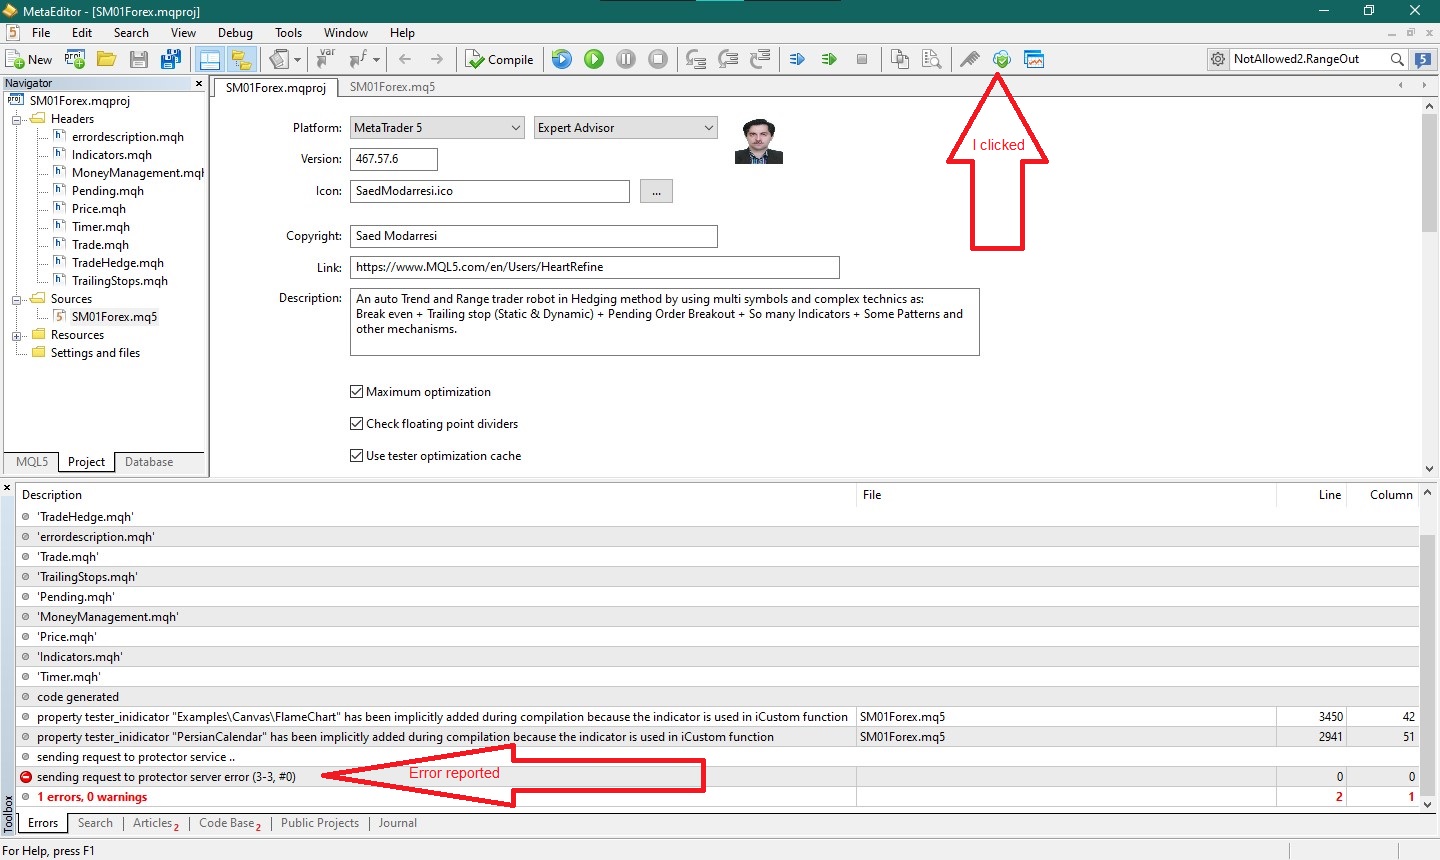The height and width of the screenshot is (860, 1440).
Task: Open the Expert Advisor type dropdown
Action: coord(626,128)
